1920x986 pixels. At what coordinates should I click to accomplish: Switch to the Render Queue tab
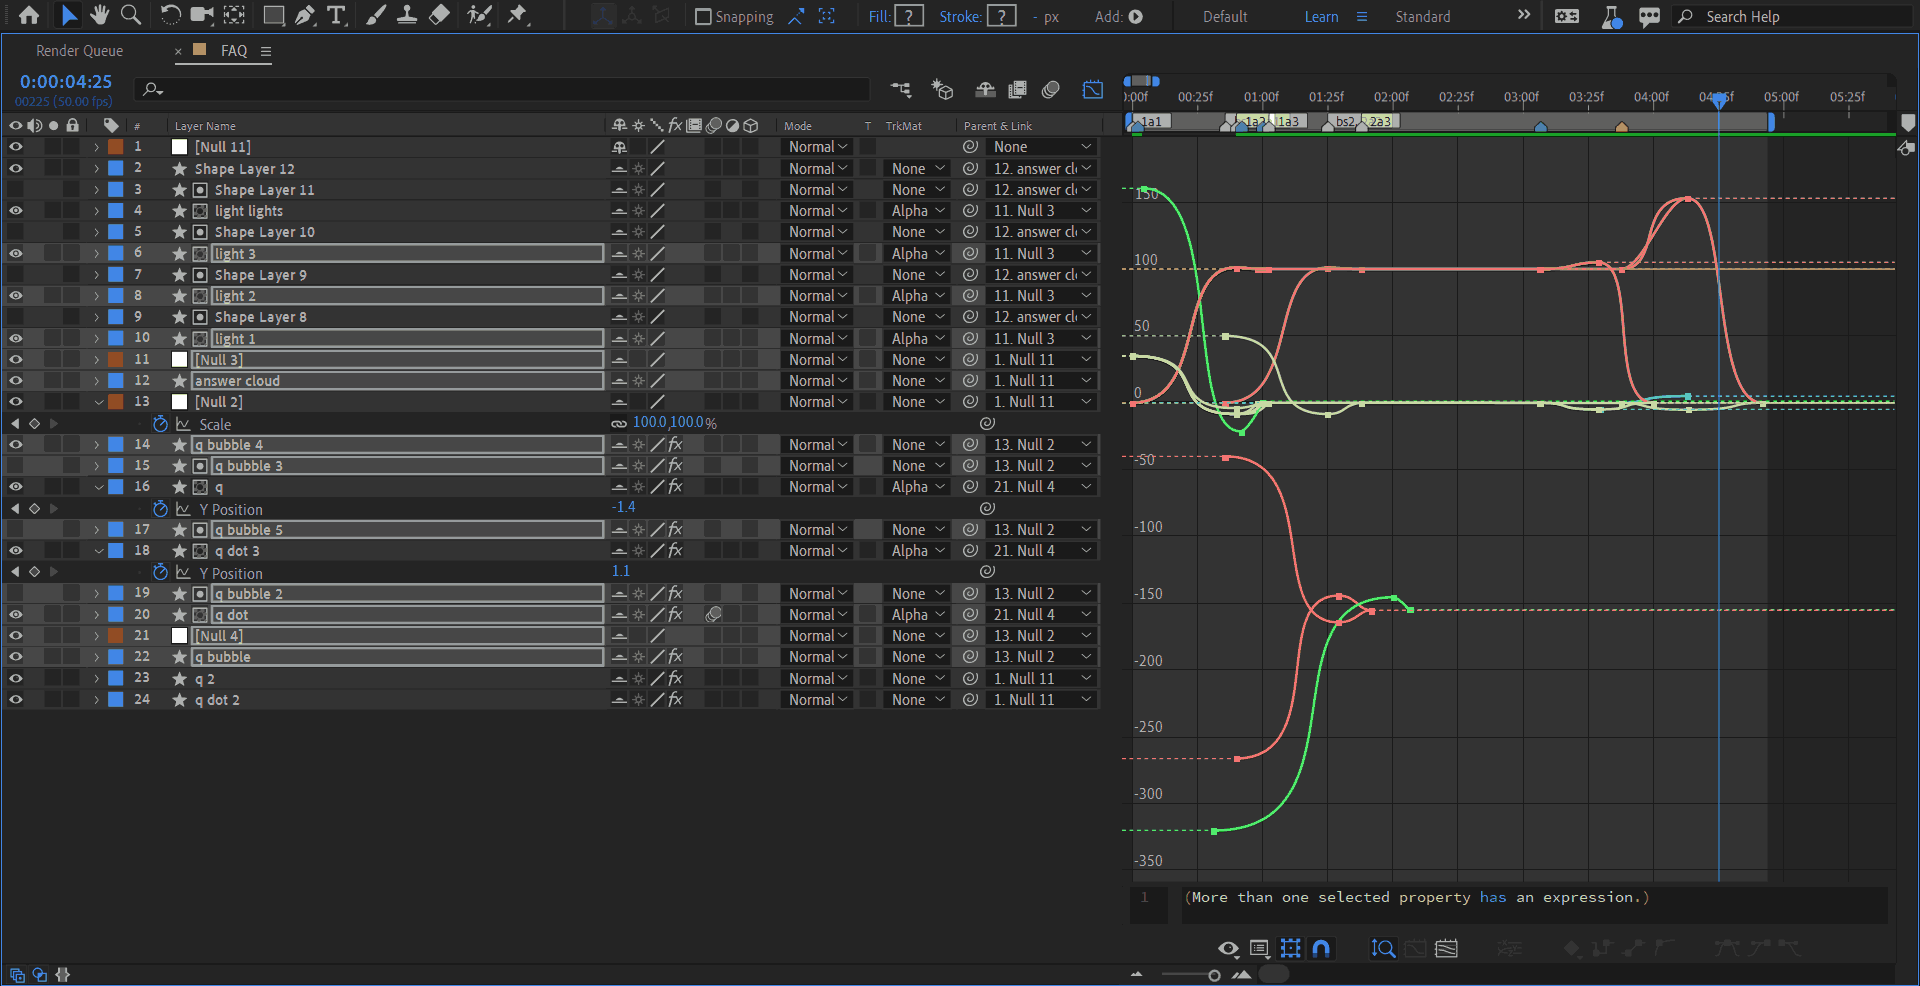click(80, 51)
